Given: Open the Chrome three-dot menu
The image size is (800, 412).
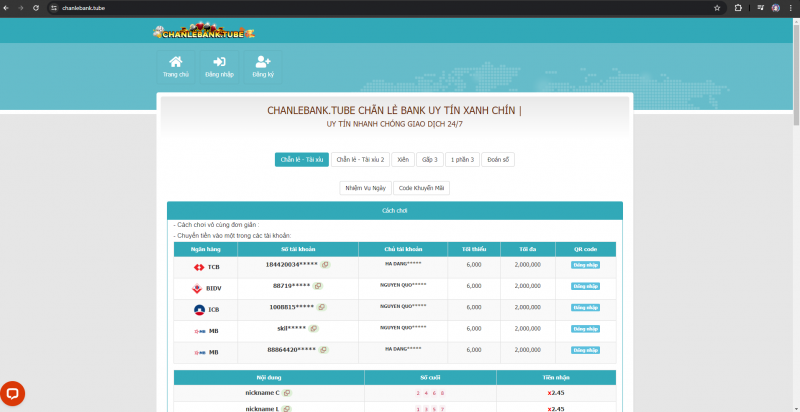Looking at the screenshot, I should 791,8.
